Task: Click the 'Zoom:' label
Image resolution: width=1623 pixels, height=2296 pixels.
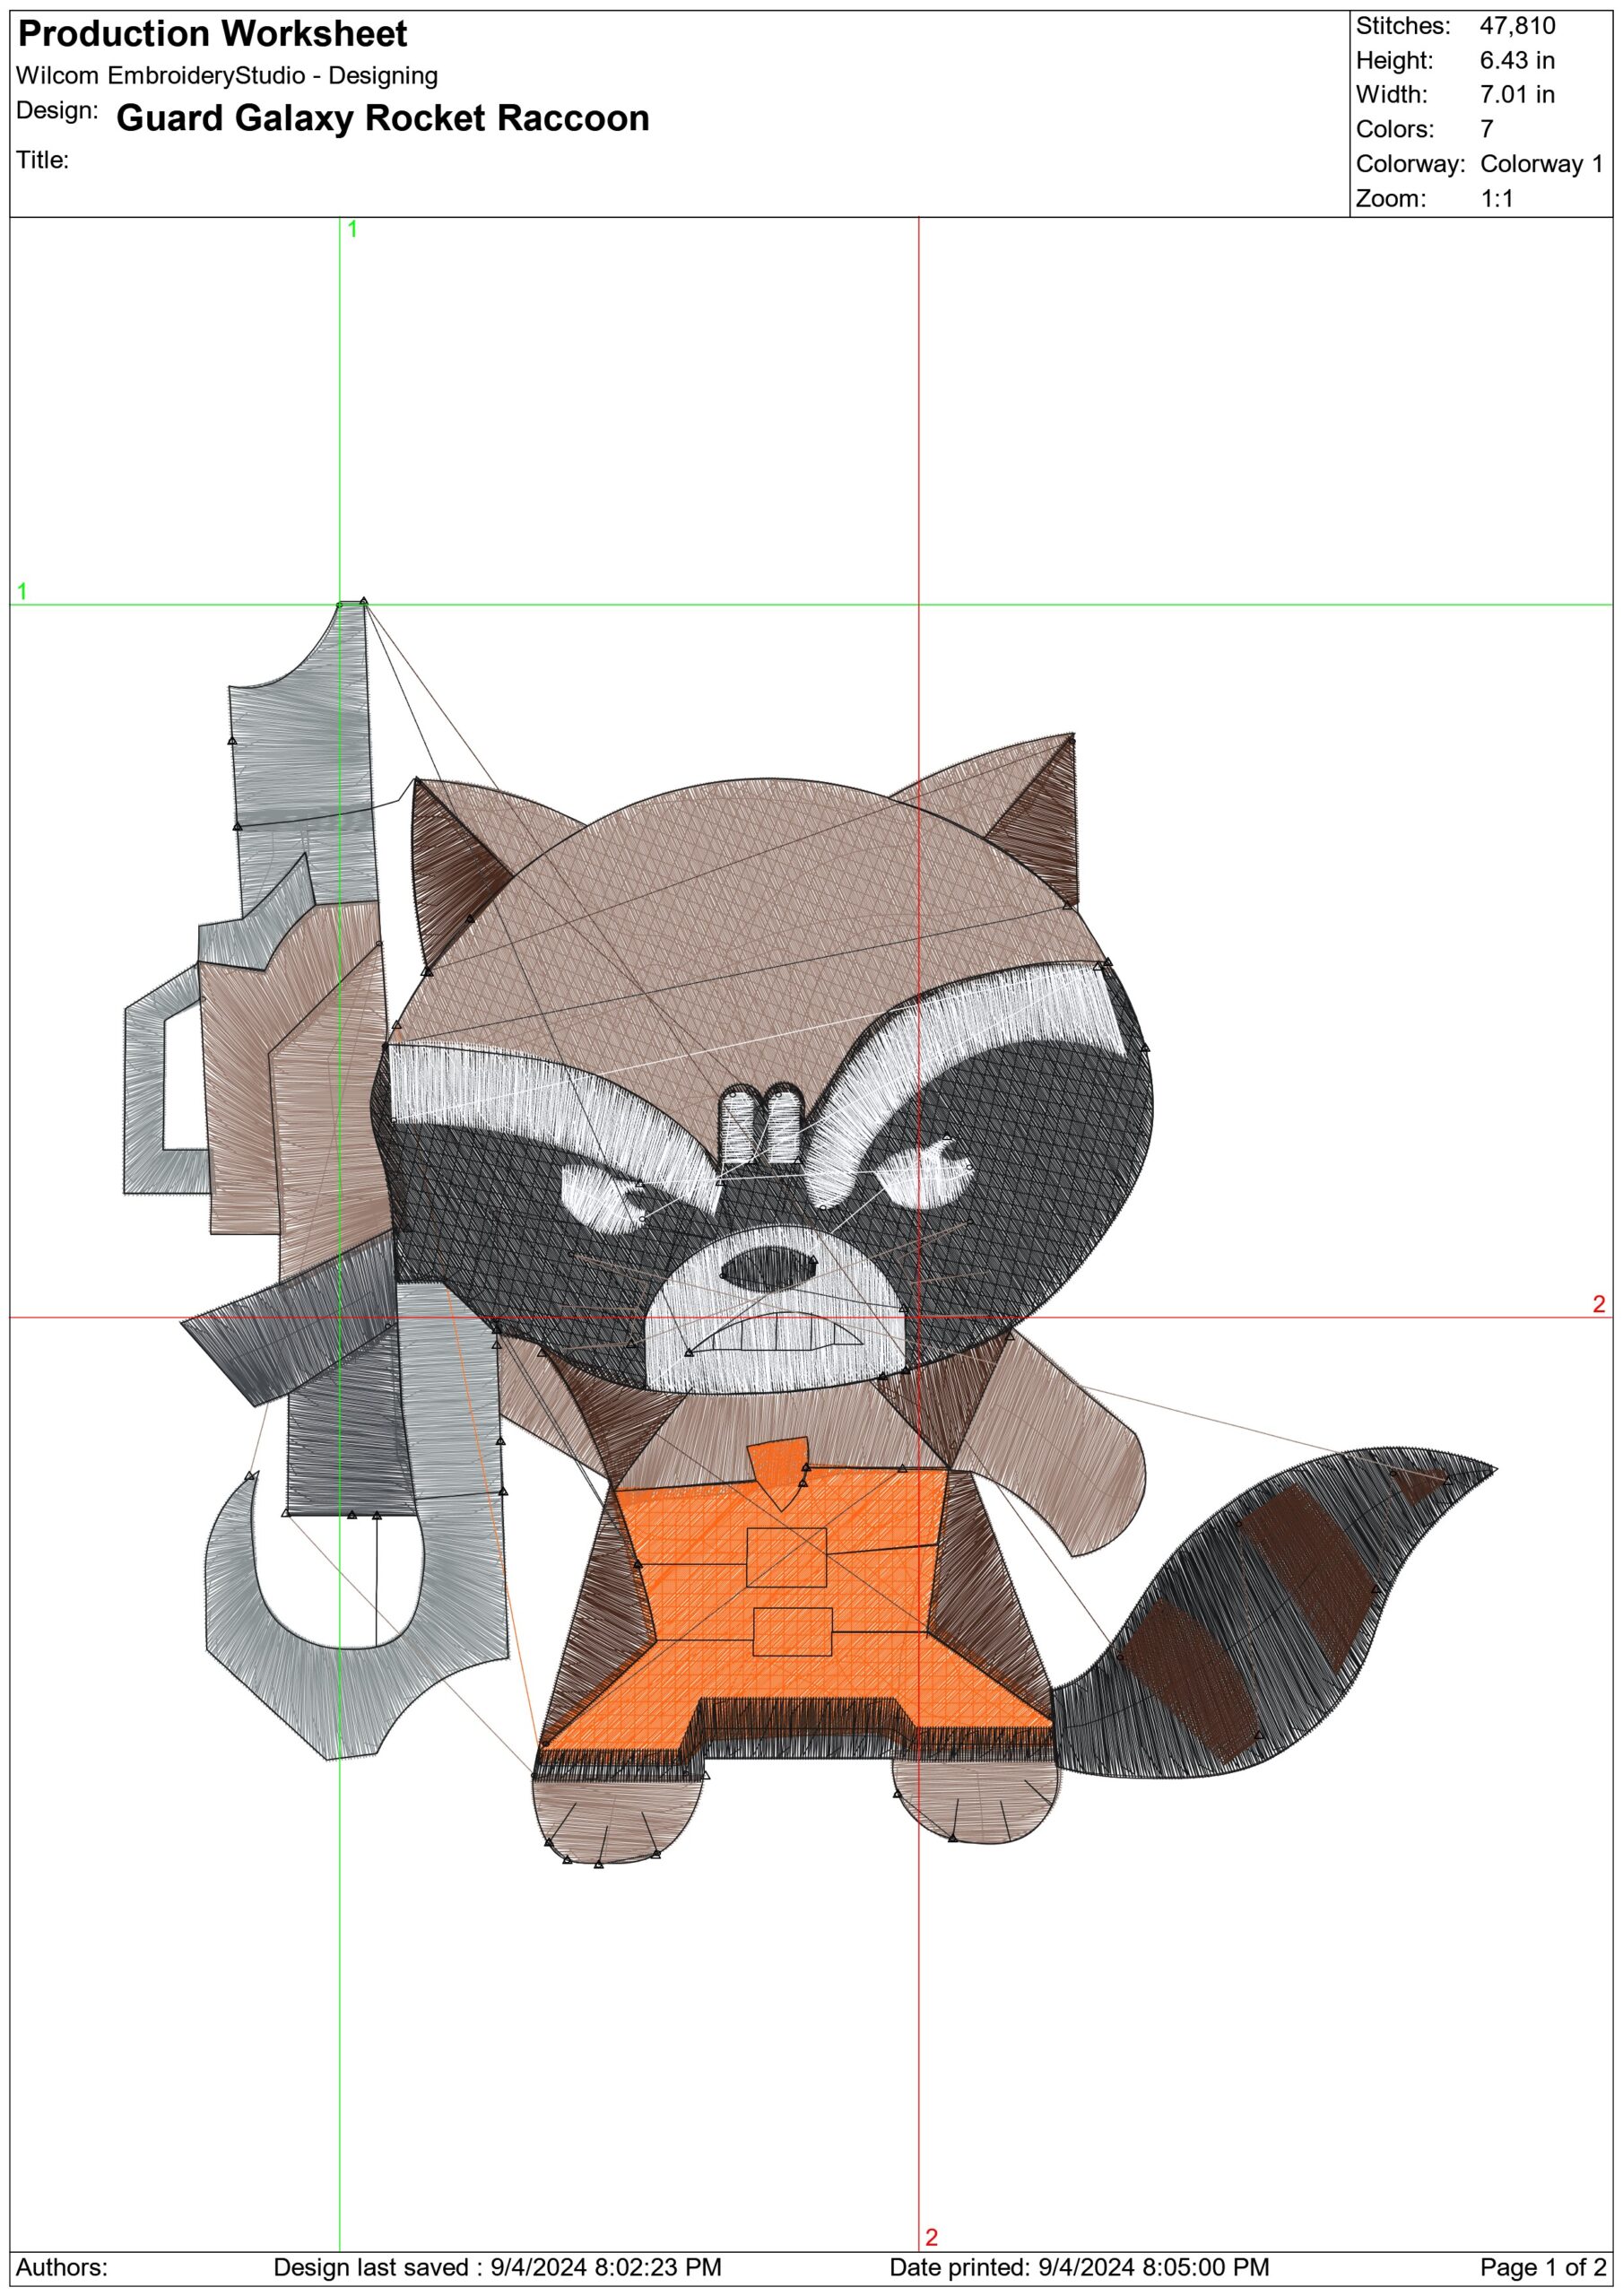Action: 1390,198
